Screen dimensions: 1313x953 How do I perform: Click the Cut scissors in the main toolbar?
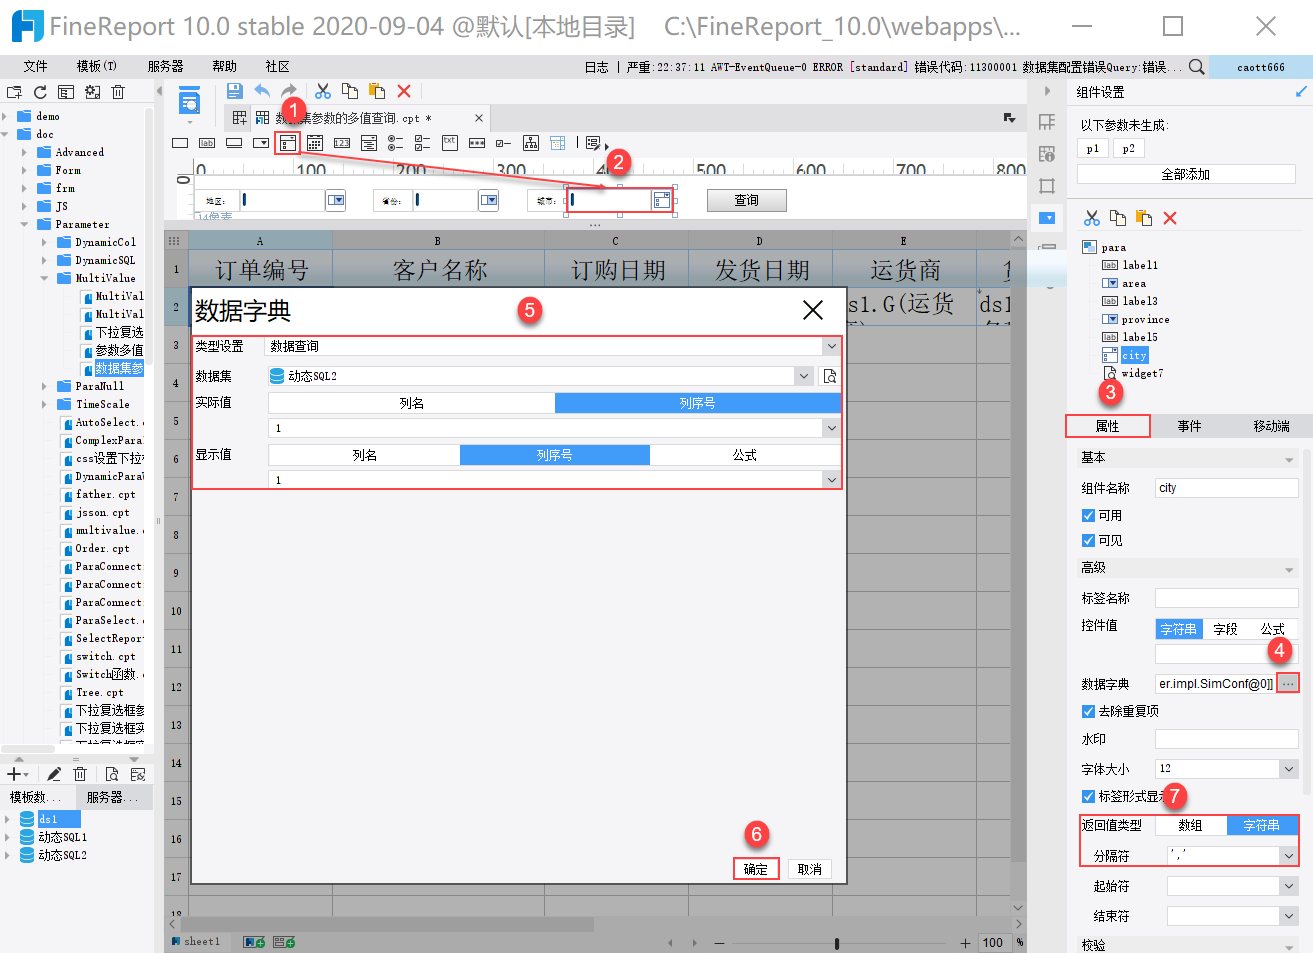[323, 91]
